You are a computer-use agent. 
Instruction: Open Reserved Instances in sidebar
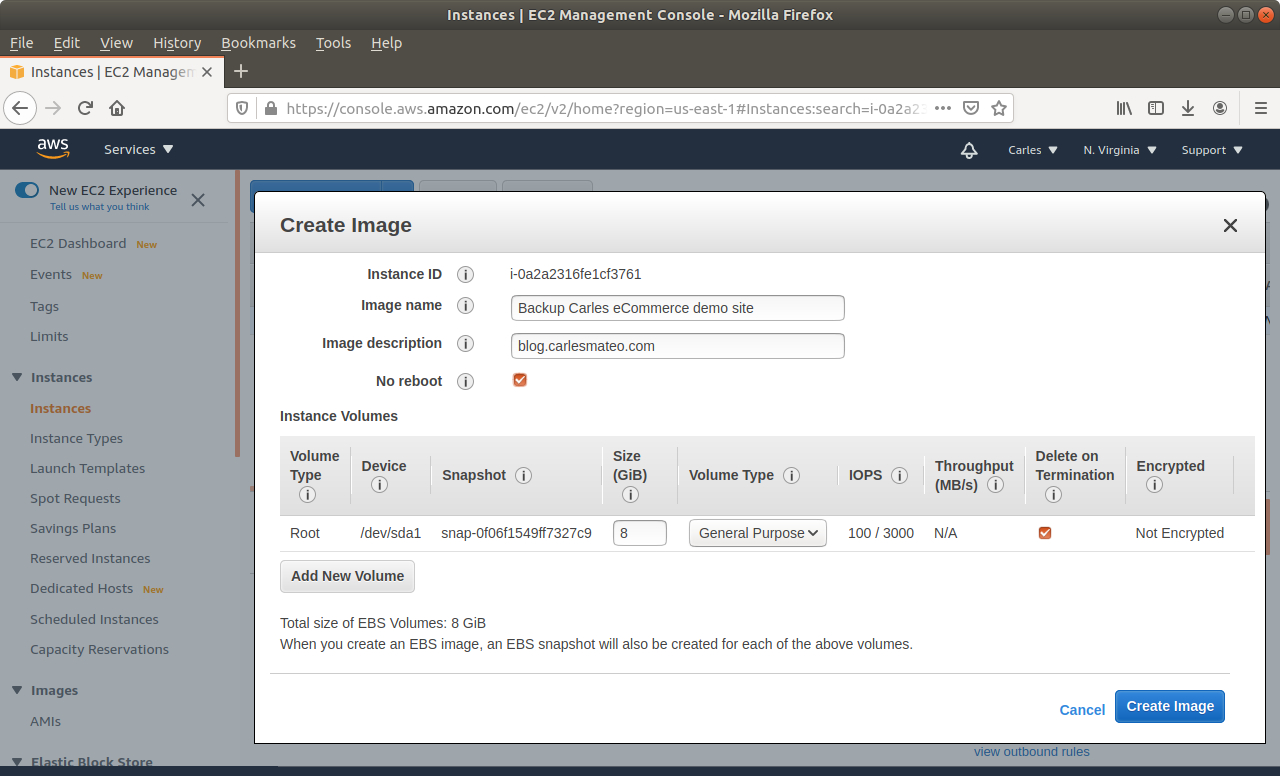tap(90, 558)
